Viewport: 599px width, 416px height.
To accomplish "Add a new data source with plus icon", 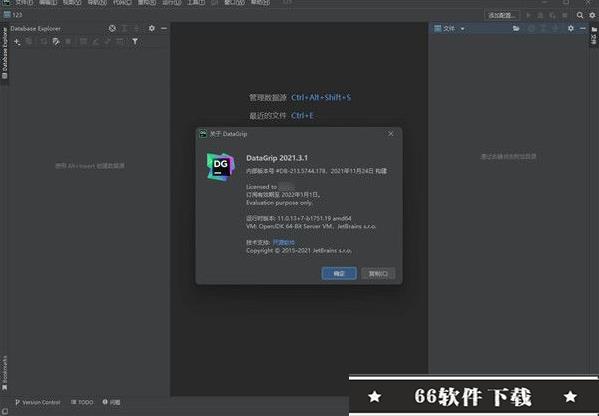I will 17,42.
